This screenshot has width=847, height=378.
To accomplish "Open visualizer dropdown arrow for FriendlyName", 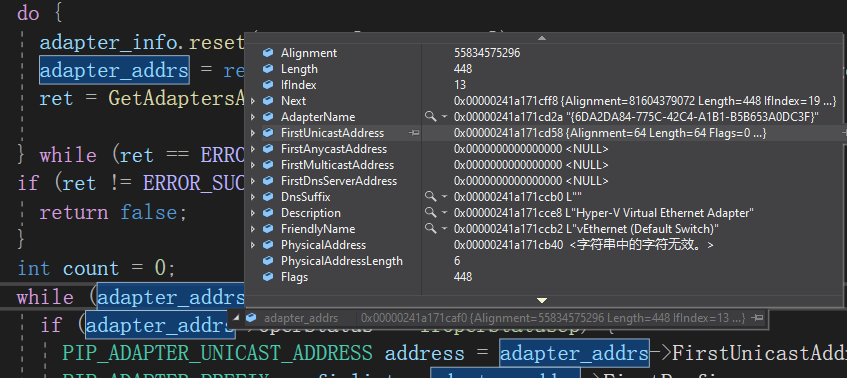I will tap(445, 229).
